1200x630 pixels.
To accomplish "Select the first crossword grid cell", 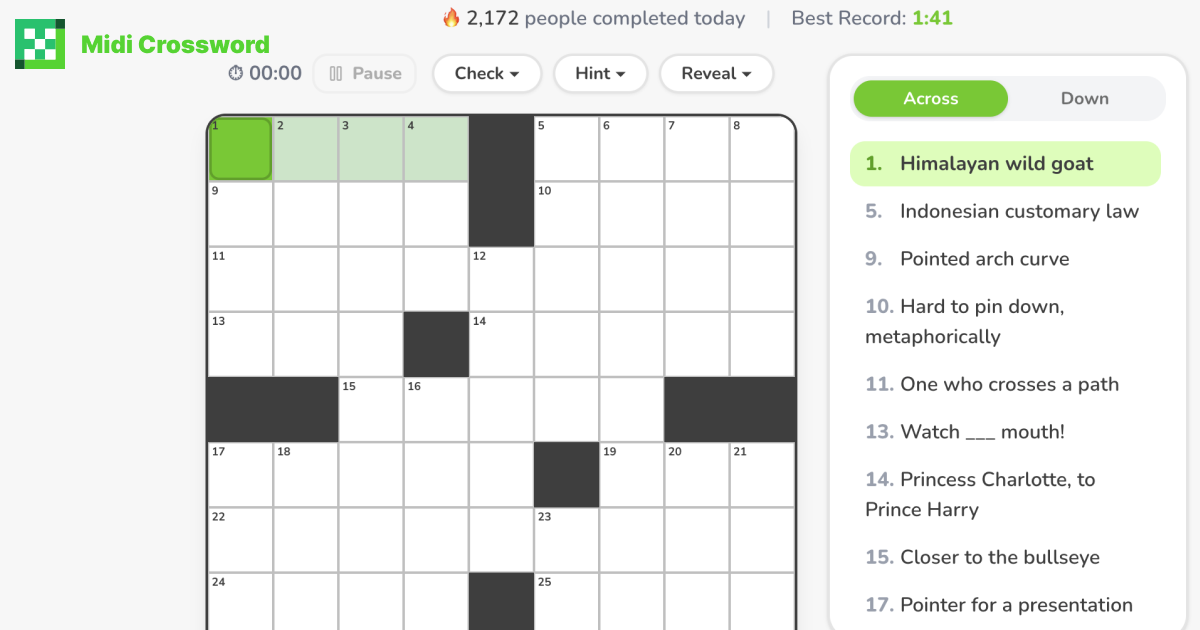I will coord(240,148).
